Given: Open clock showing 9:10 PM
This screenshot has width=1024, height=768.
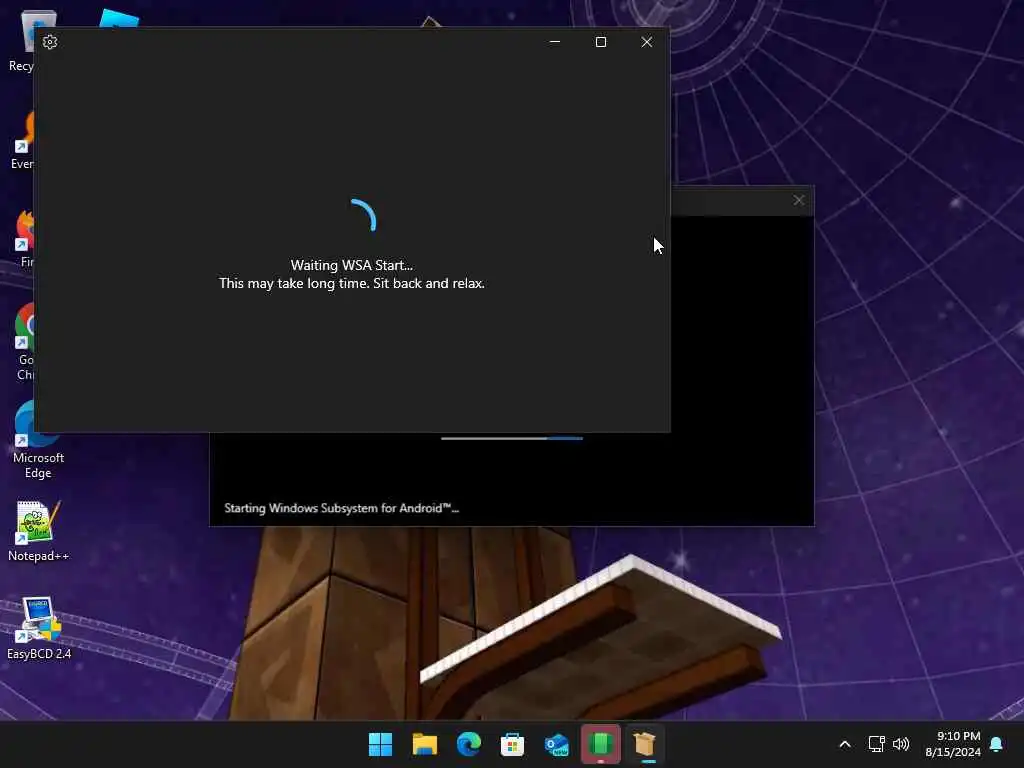Looking at the screenshot, I should point(953,744).
